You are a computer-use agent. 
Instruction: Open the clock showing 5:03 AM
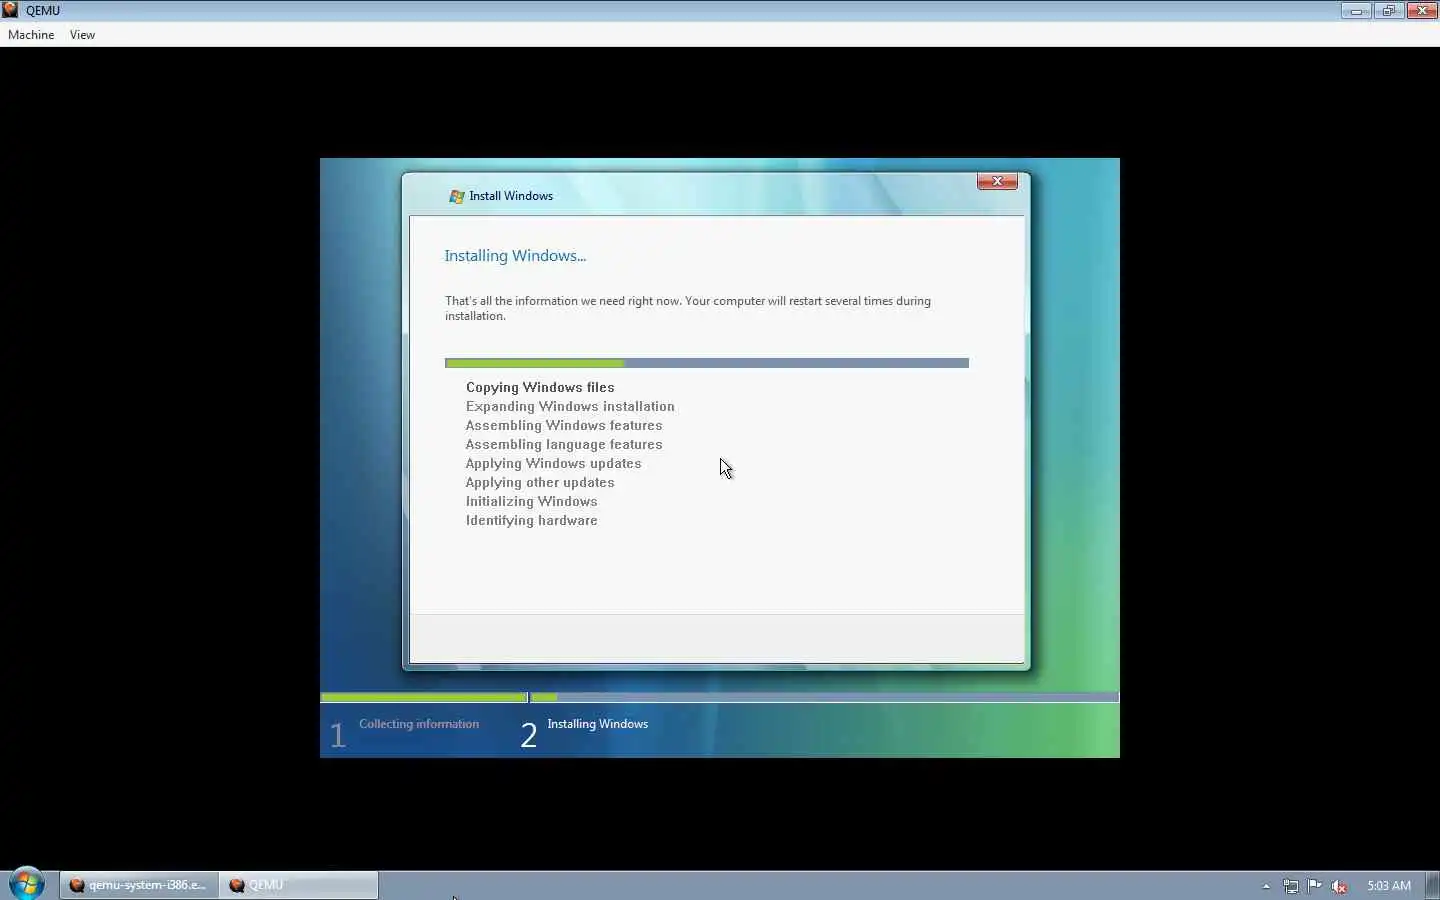(1389, 886)
